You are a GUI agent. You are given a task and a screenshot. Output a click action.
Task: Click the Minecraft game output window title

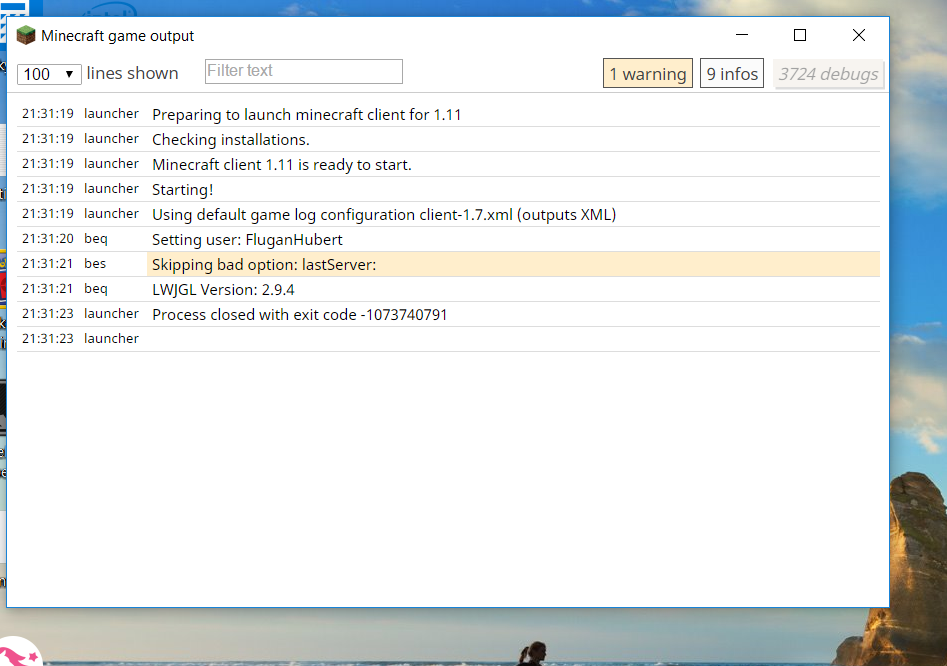[118, 36]
